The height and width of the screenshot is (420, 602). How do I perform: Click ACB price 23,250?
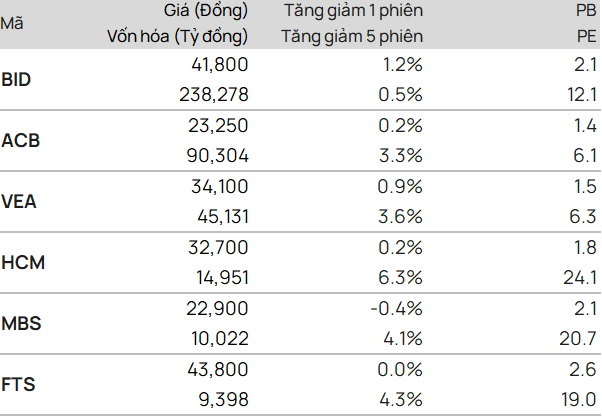218,126
